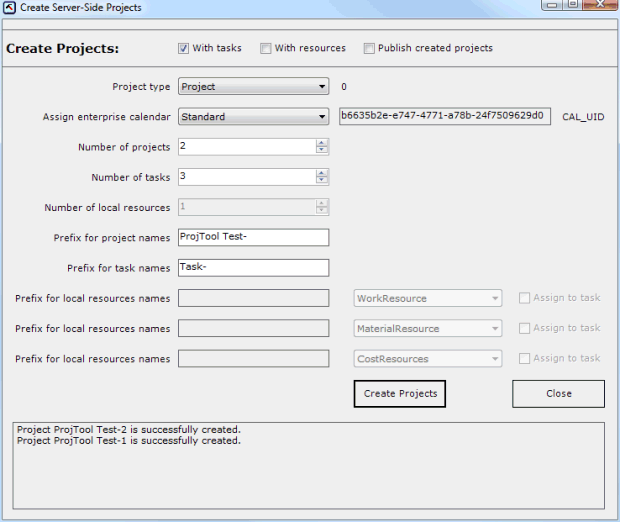Increase Number of tasks with up arrow

tap(322, 173)
